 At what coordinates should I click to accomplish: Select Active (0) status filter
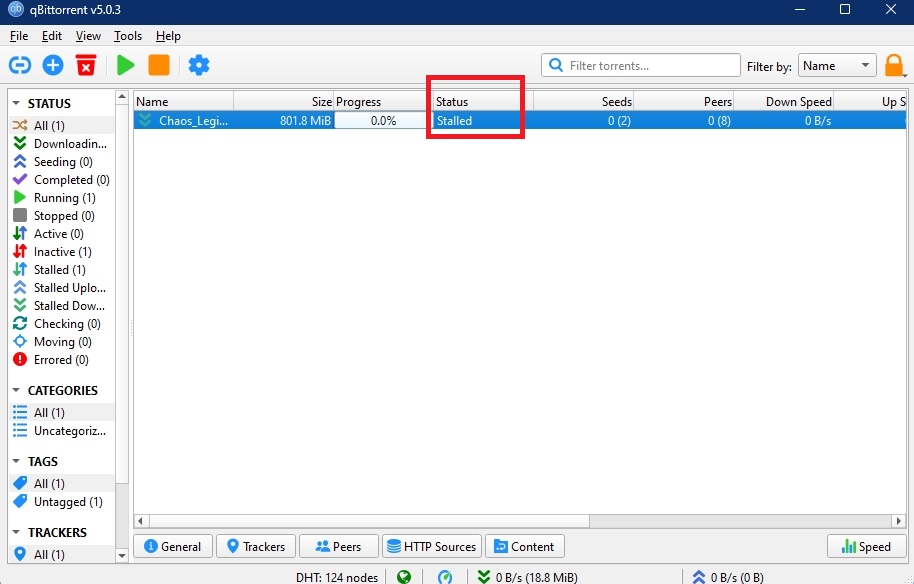click(x=61, y=234)
